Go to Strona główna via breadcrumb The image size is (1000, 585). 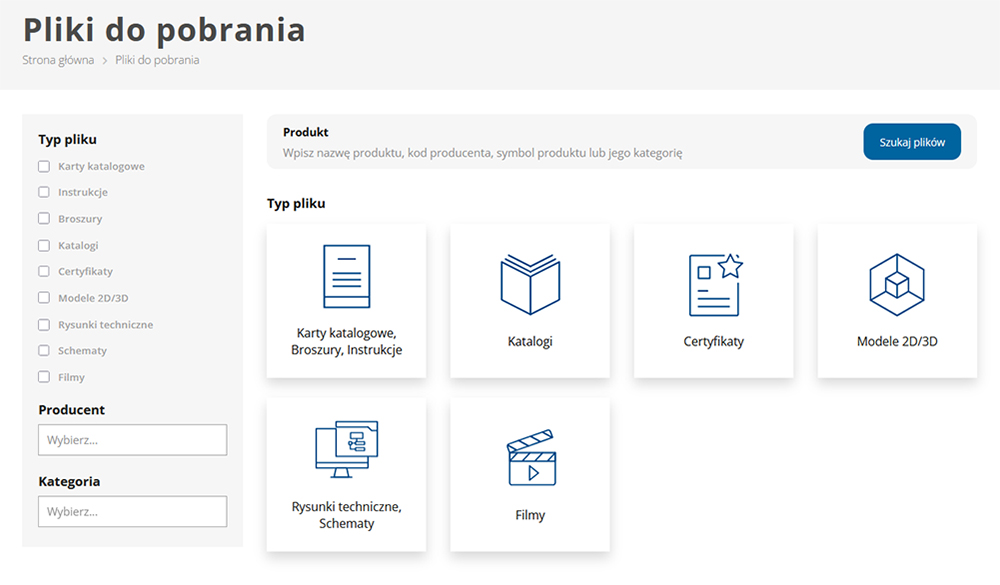point(57,60)
